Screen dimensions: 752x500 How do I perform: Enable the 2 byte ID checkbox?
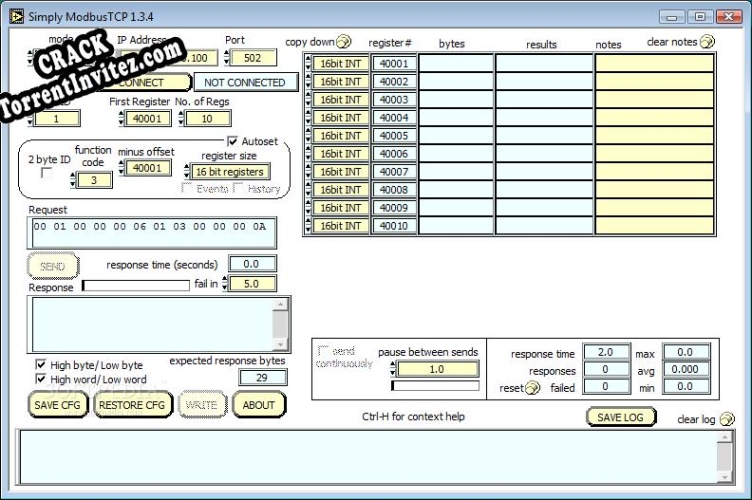[x=47, y=173]
